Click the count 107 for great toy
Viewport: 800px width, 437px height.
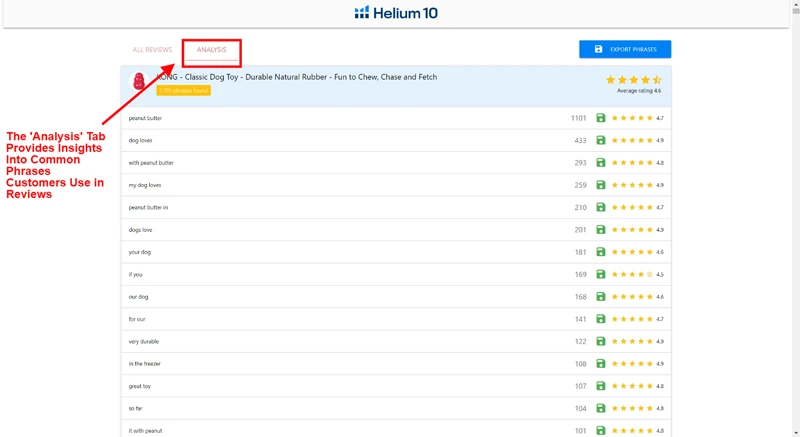[580, 386]
